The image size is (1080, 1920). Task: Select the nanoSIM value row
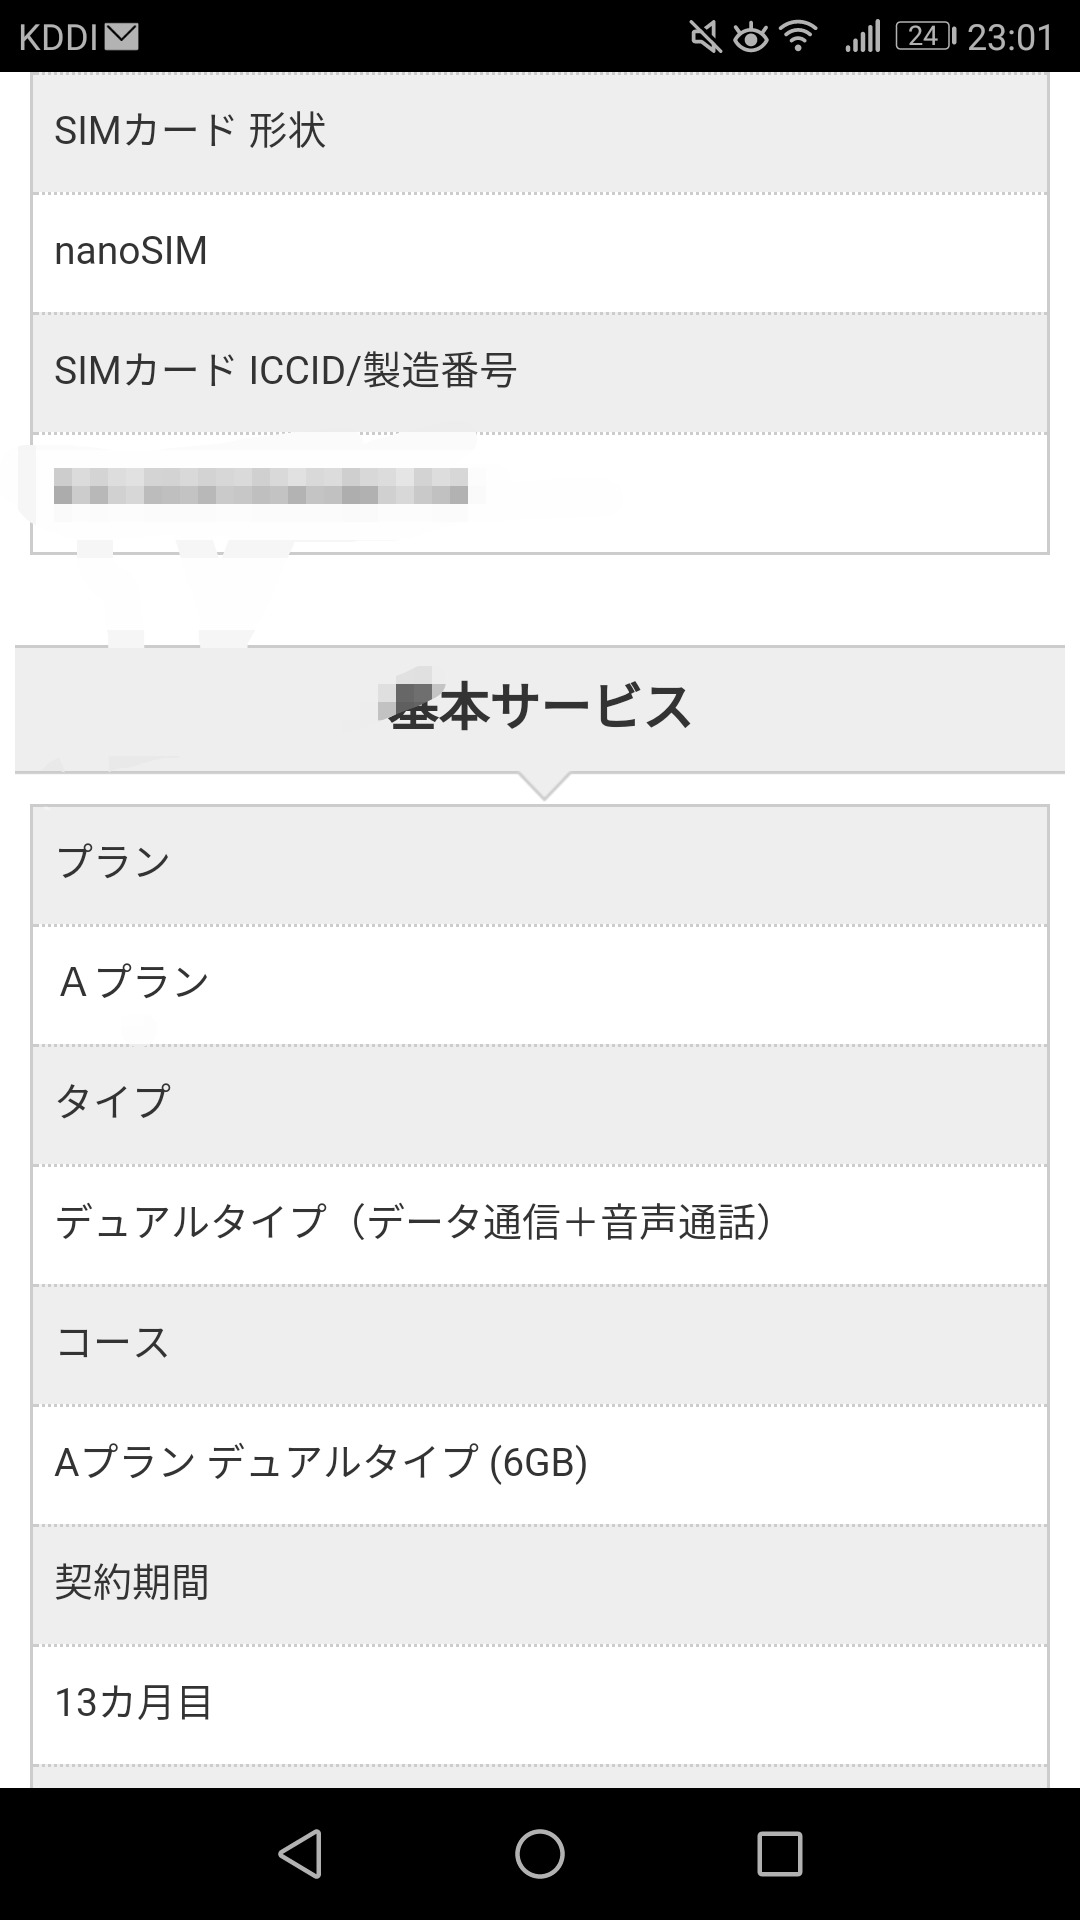coord(540,252)
